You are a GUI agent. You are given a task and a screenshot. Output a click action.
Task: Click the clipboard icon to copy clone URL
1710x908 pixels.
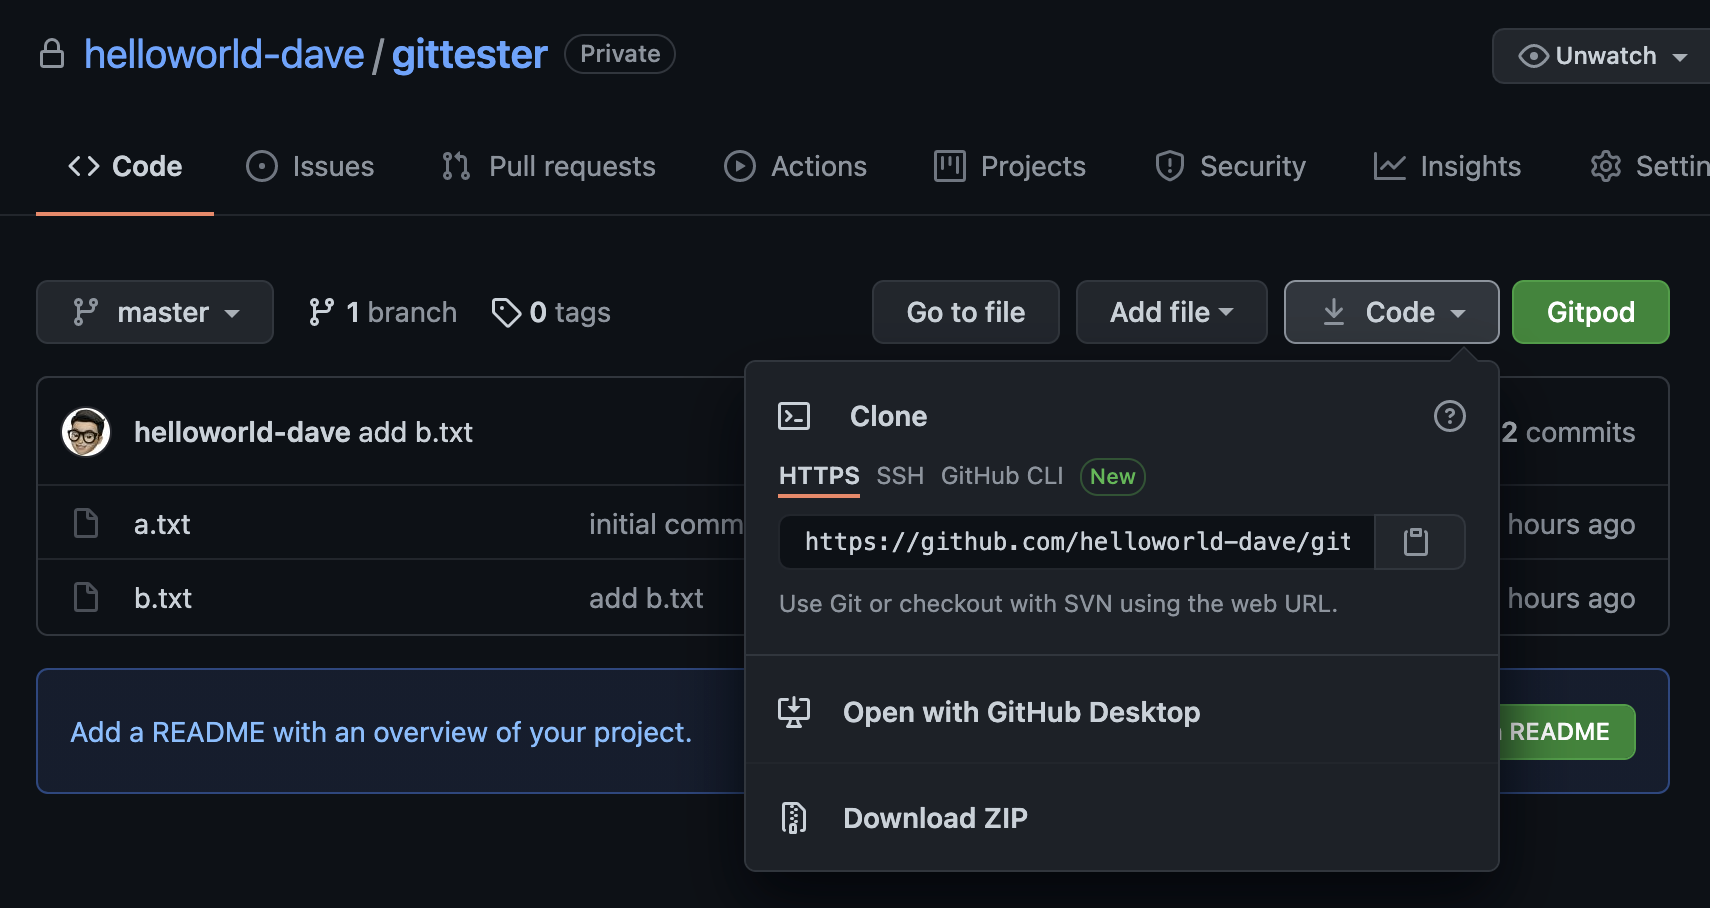pyautogui.click(x=1419, y=542)
